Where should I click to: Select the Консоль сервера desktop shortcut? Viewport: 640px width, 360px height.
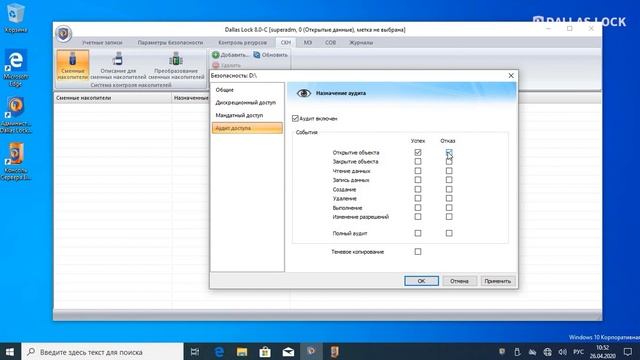click(x=16, y=162)
